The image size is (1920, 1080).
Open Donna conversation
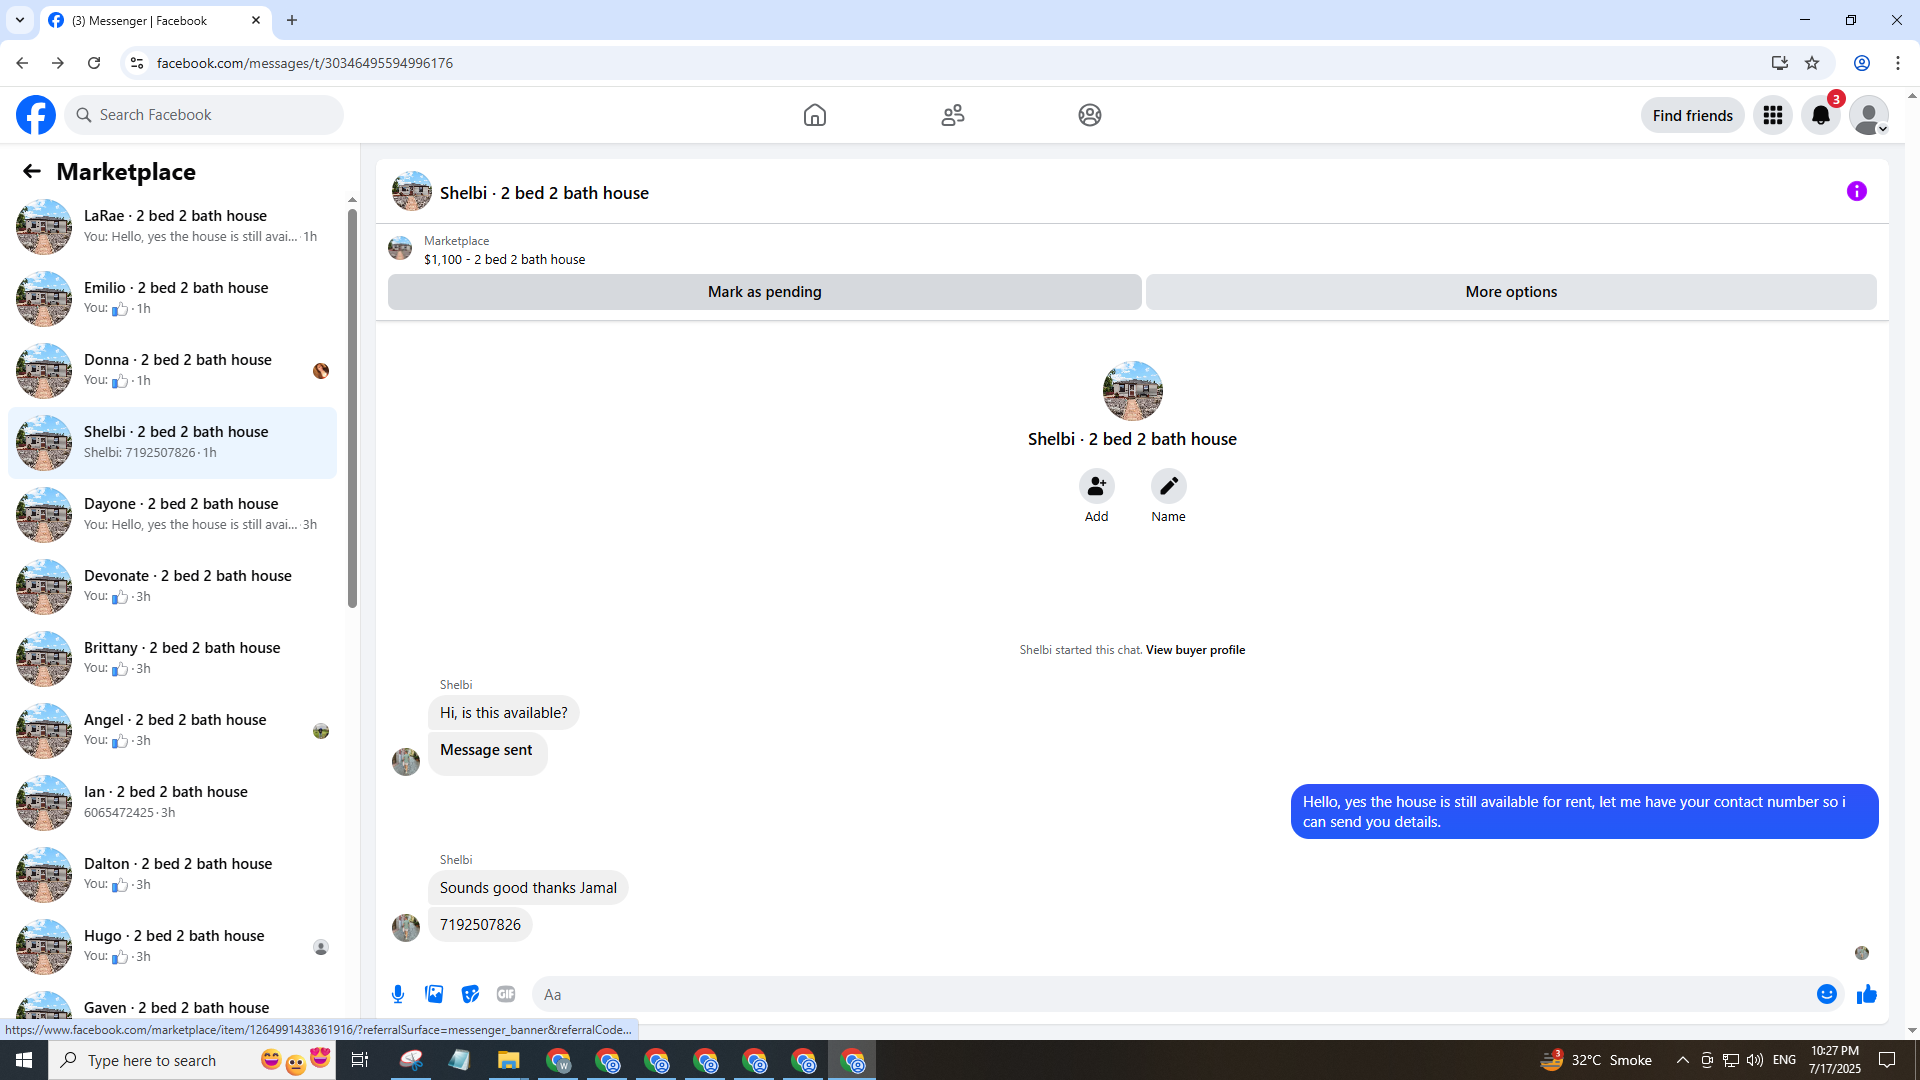click(172, 370)
